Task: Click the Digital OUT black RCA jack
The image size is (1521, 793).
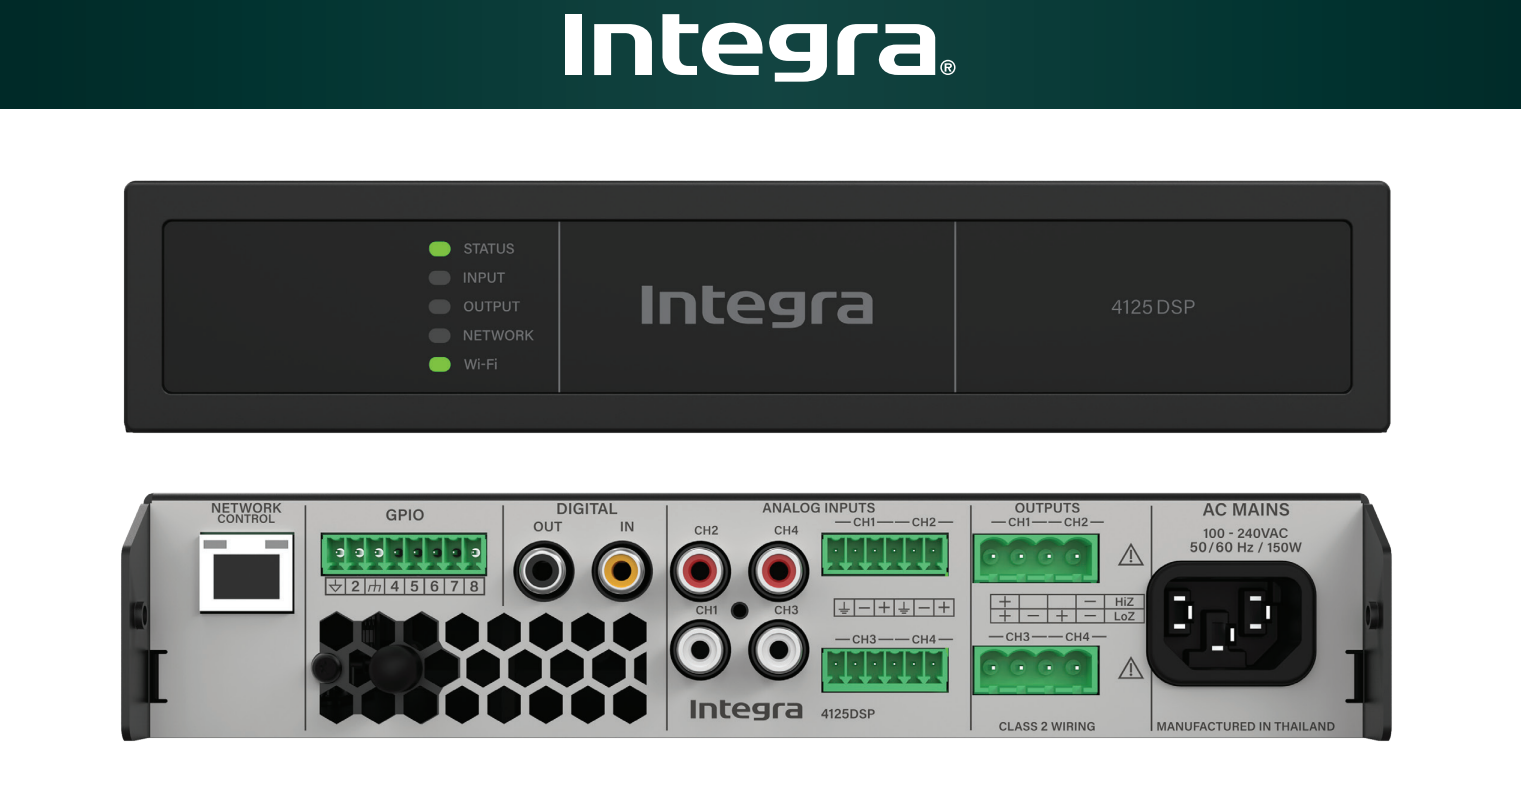Action: tap(544, 572)
